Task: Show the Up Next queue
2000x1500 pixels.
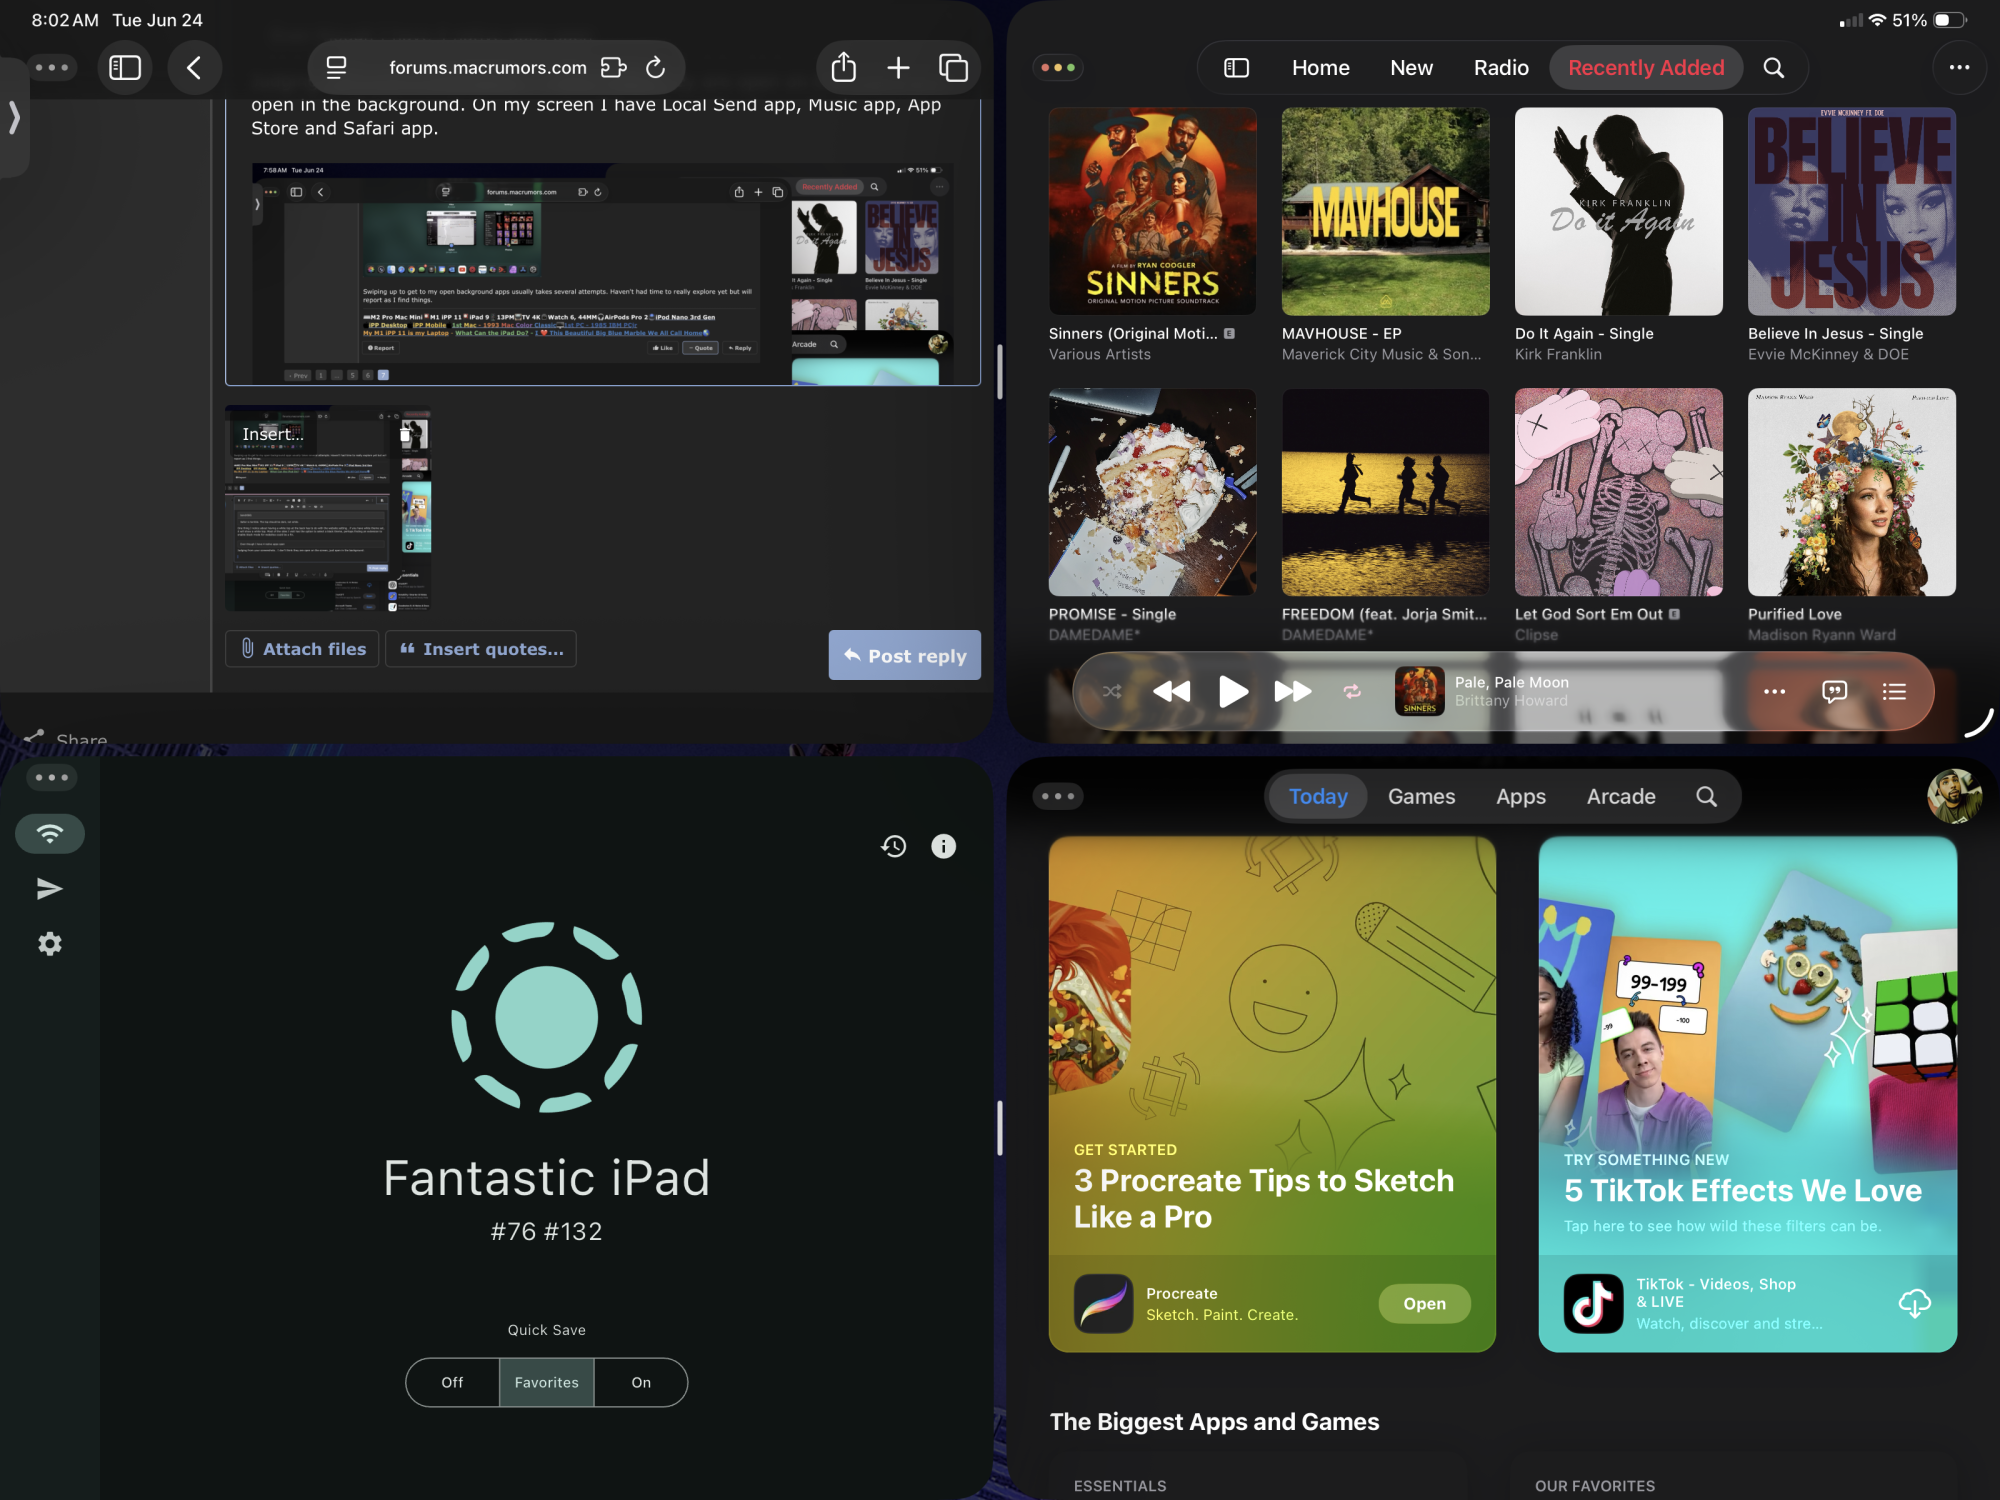Action: tap(1894, 691)
